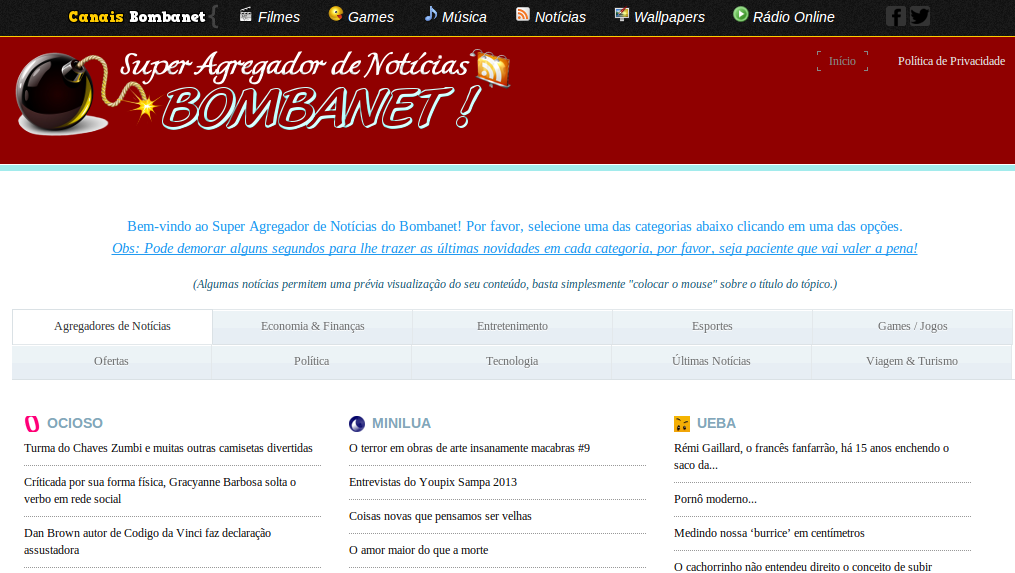1015x573 pixels.
Task: Click the bomb logo image
Action: pos(61,94)
